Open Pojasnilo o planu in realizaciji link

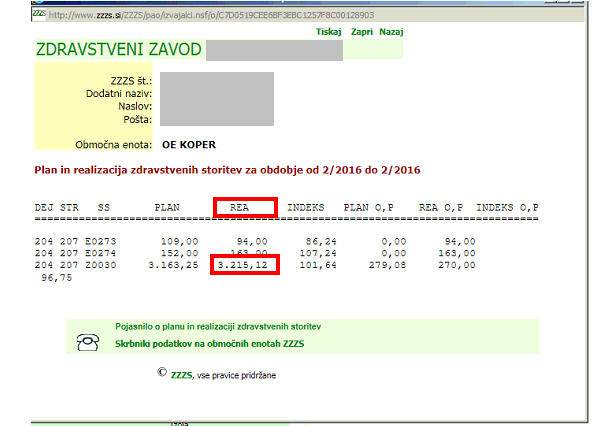click(218, 326)
